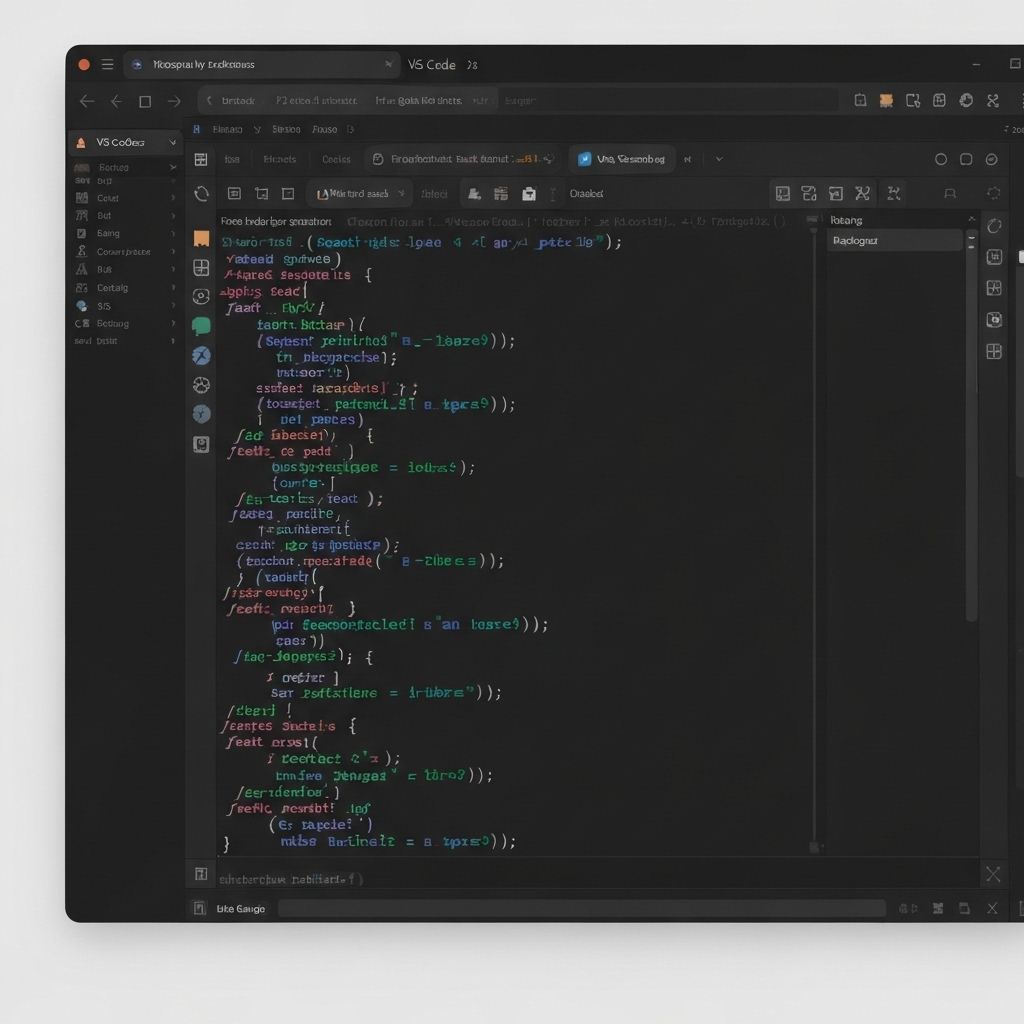
Task: Expand the Borhed item in the sidebar tree
Action: 174,167
